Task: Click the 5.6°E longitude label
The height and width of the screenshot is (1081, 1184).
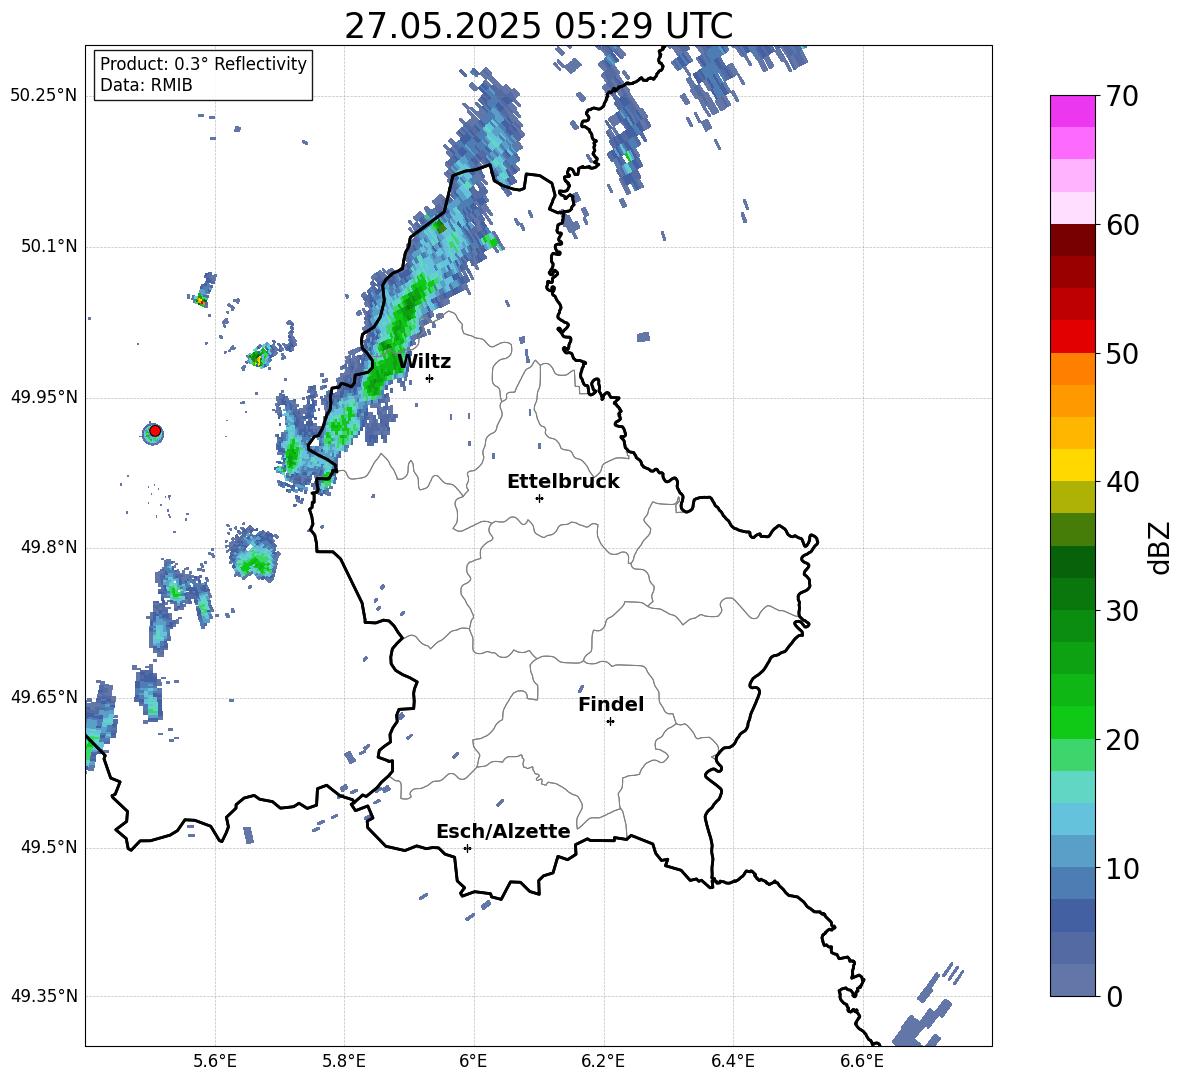Action: coord(215,1061)
